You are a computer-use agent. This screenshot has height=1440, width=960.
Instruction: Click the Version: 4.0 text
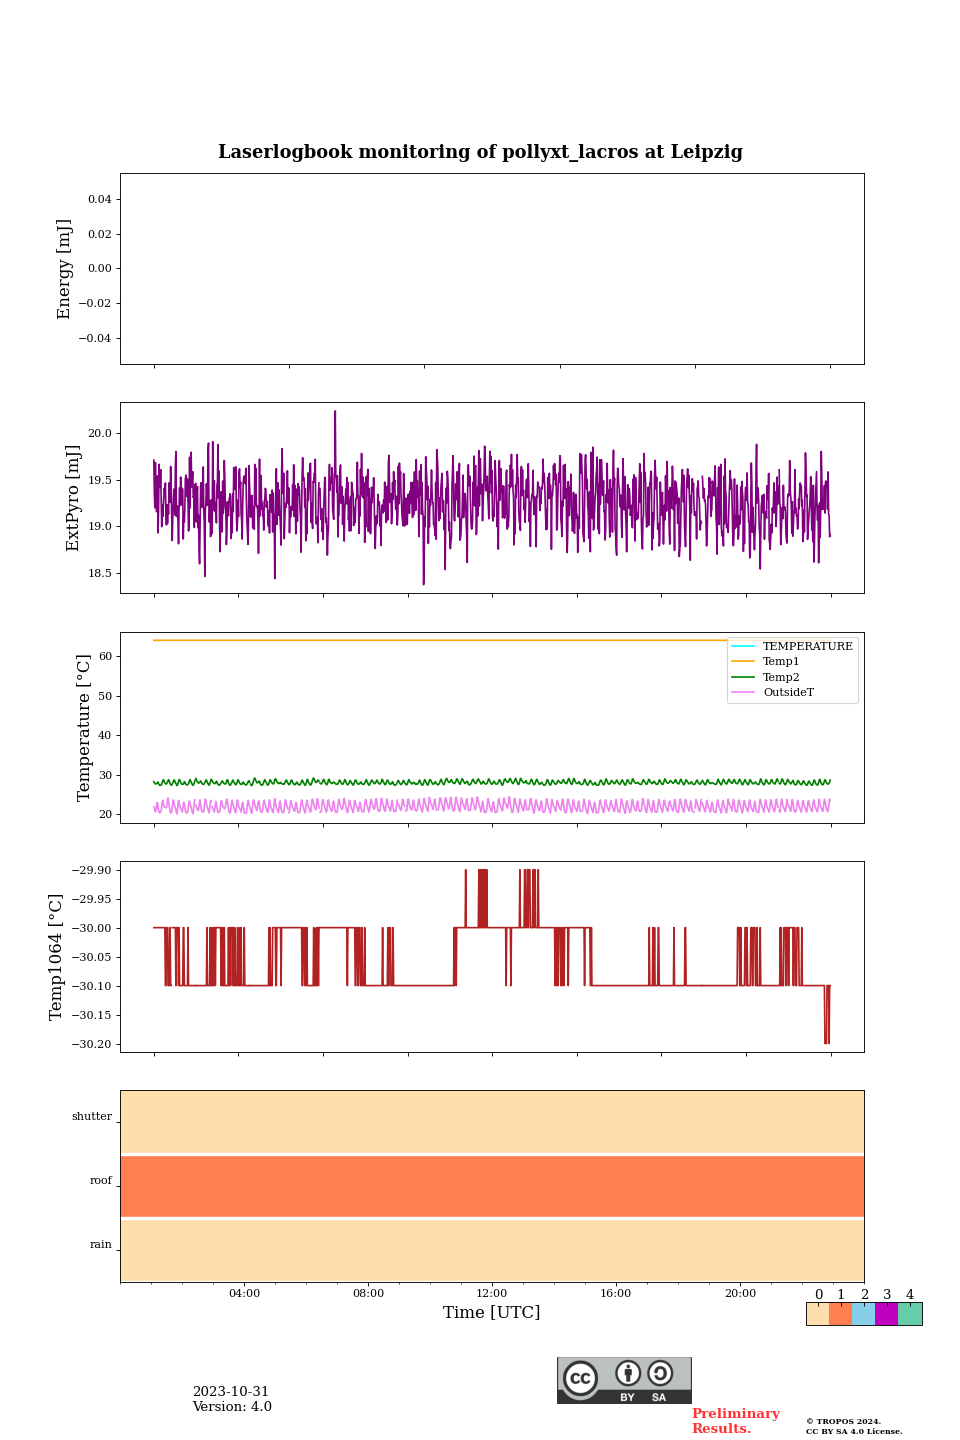(232, 1407)
